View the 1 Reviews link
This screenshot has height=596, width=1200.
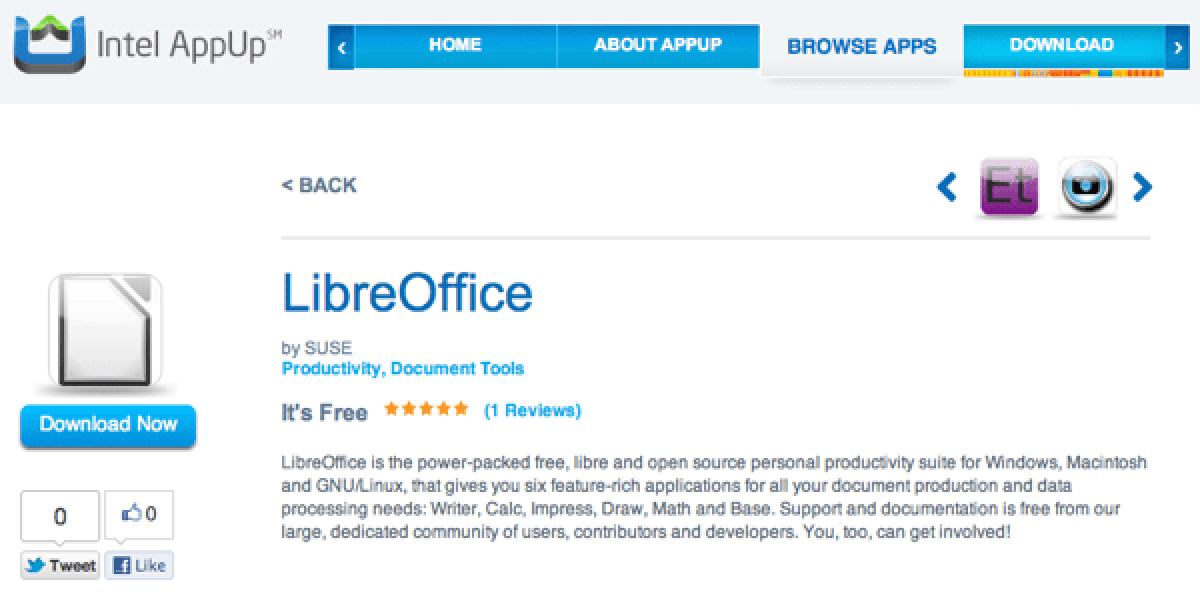[532, 410]
